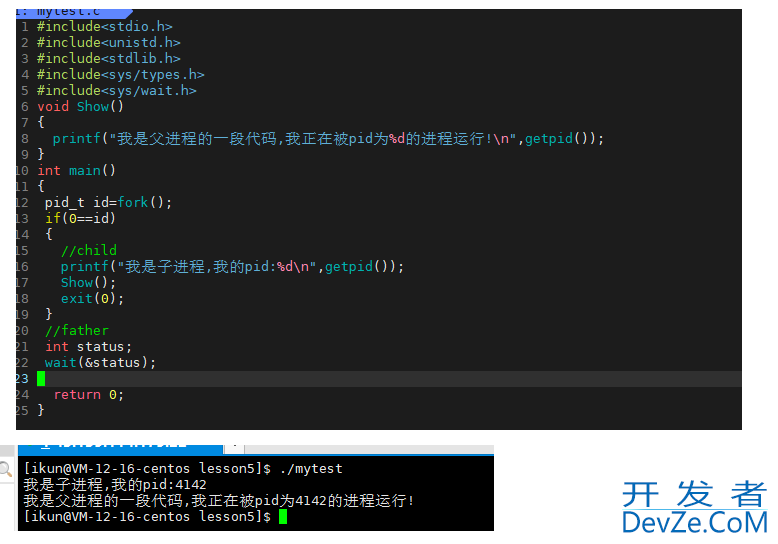Image resolution: width=778 pixels, height=544 pixels.
Task: Click the green cursor at the terminal prompt
Action: click(283, 517)
